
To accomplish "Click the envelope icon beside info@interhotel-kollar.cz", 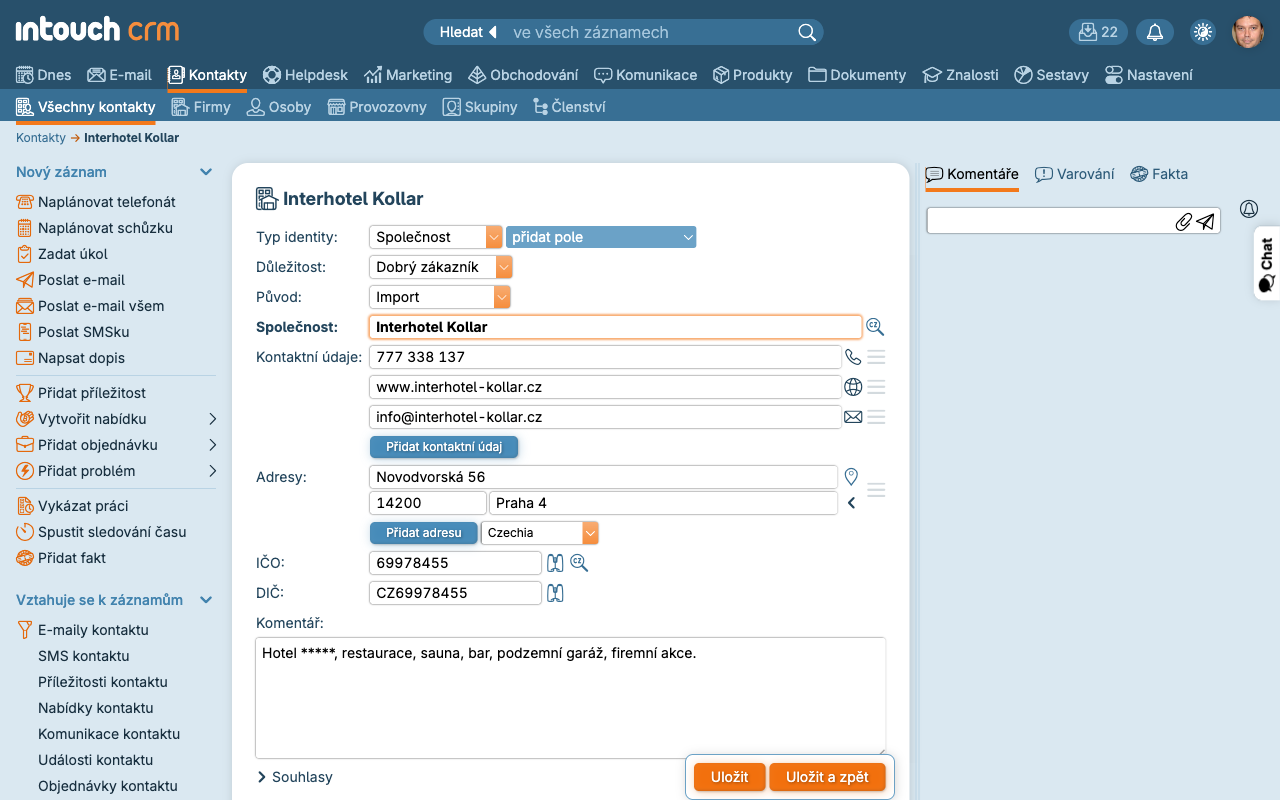I will point(852,417).
